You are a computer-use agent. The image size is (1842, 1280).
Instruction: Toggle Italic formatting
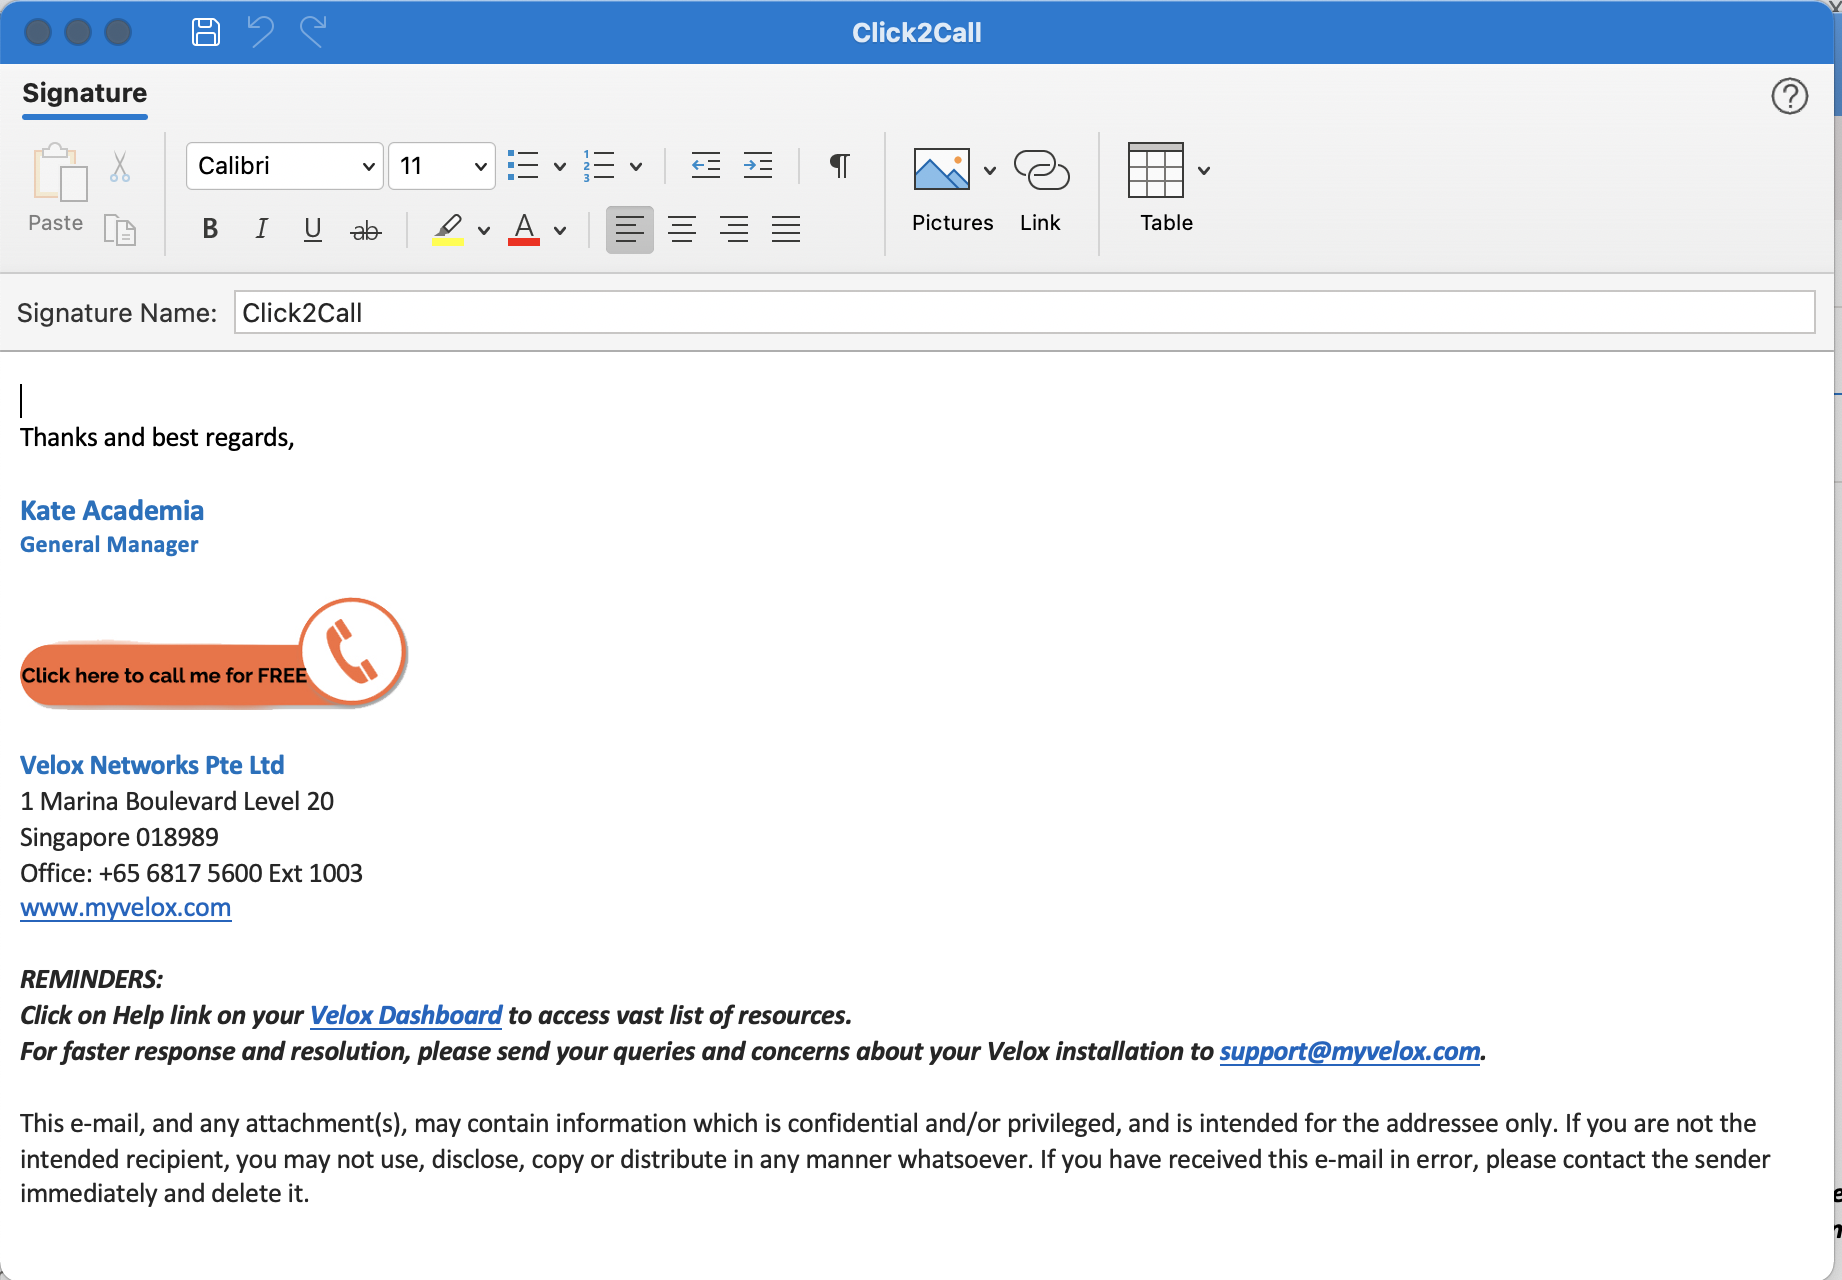[262, 229]
